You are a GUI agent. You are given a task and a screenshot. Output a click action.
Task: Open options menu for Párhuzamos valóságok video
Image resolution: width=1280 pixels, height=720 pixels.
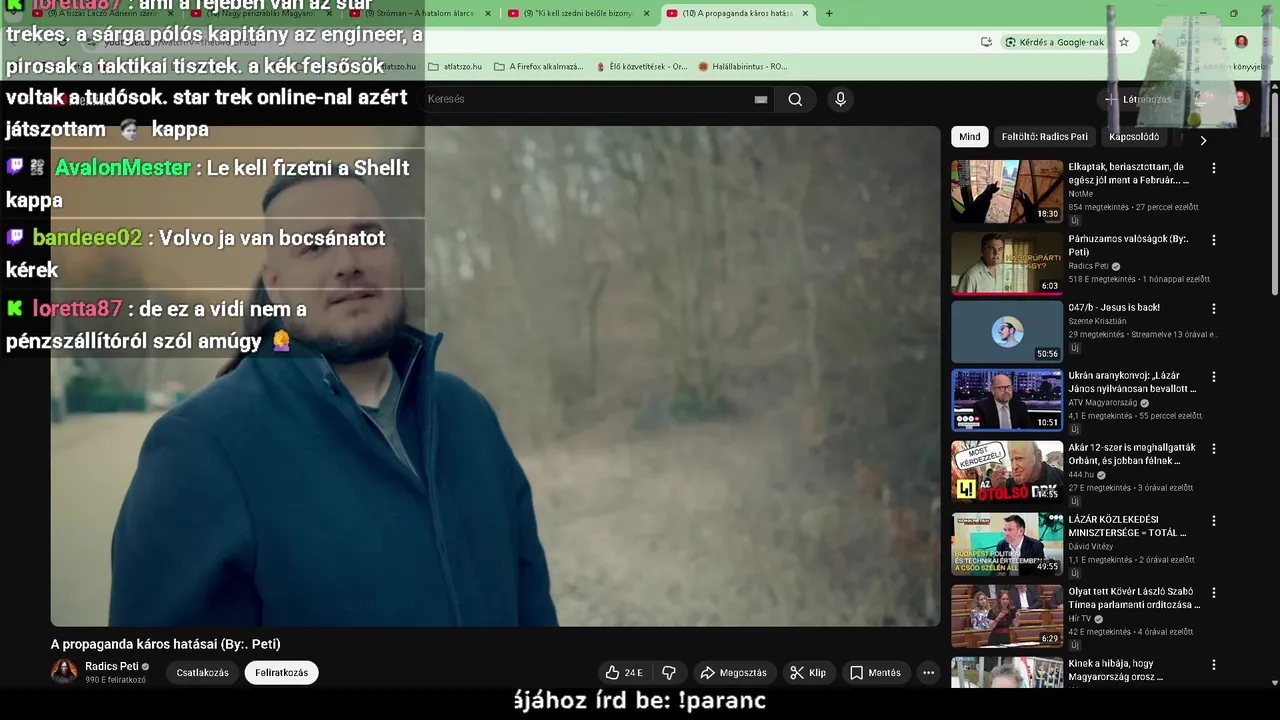pos(1214,240)
